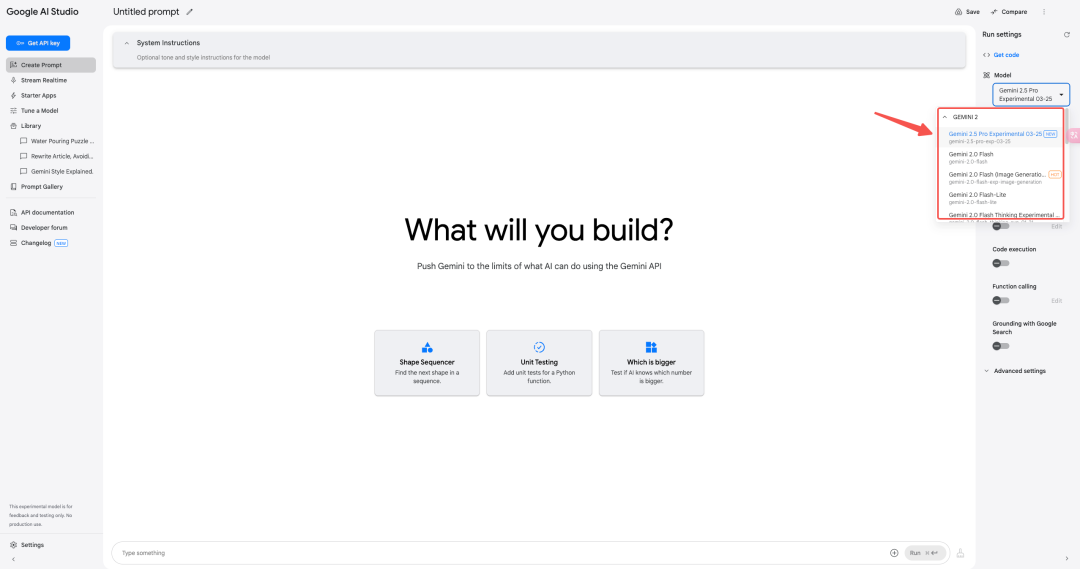1080x569 pixels.
Task: Select the Gemini 2.0 Flash-Lite model option
Action: (x=1002, y=198)
